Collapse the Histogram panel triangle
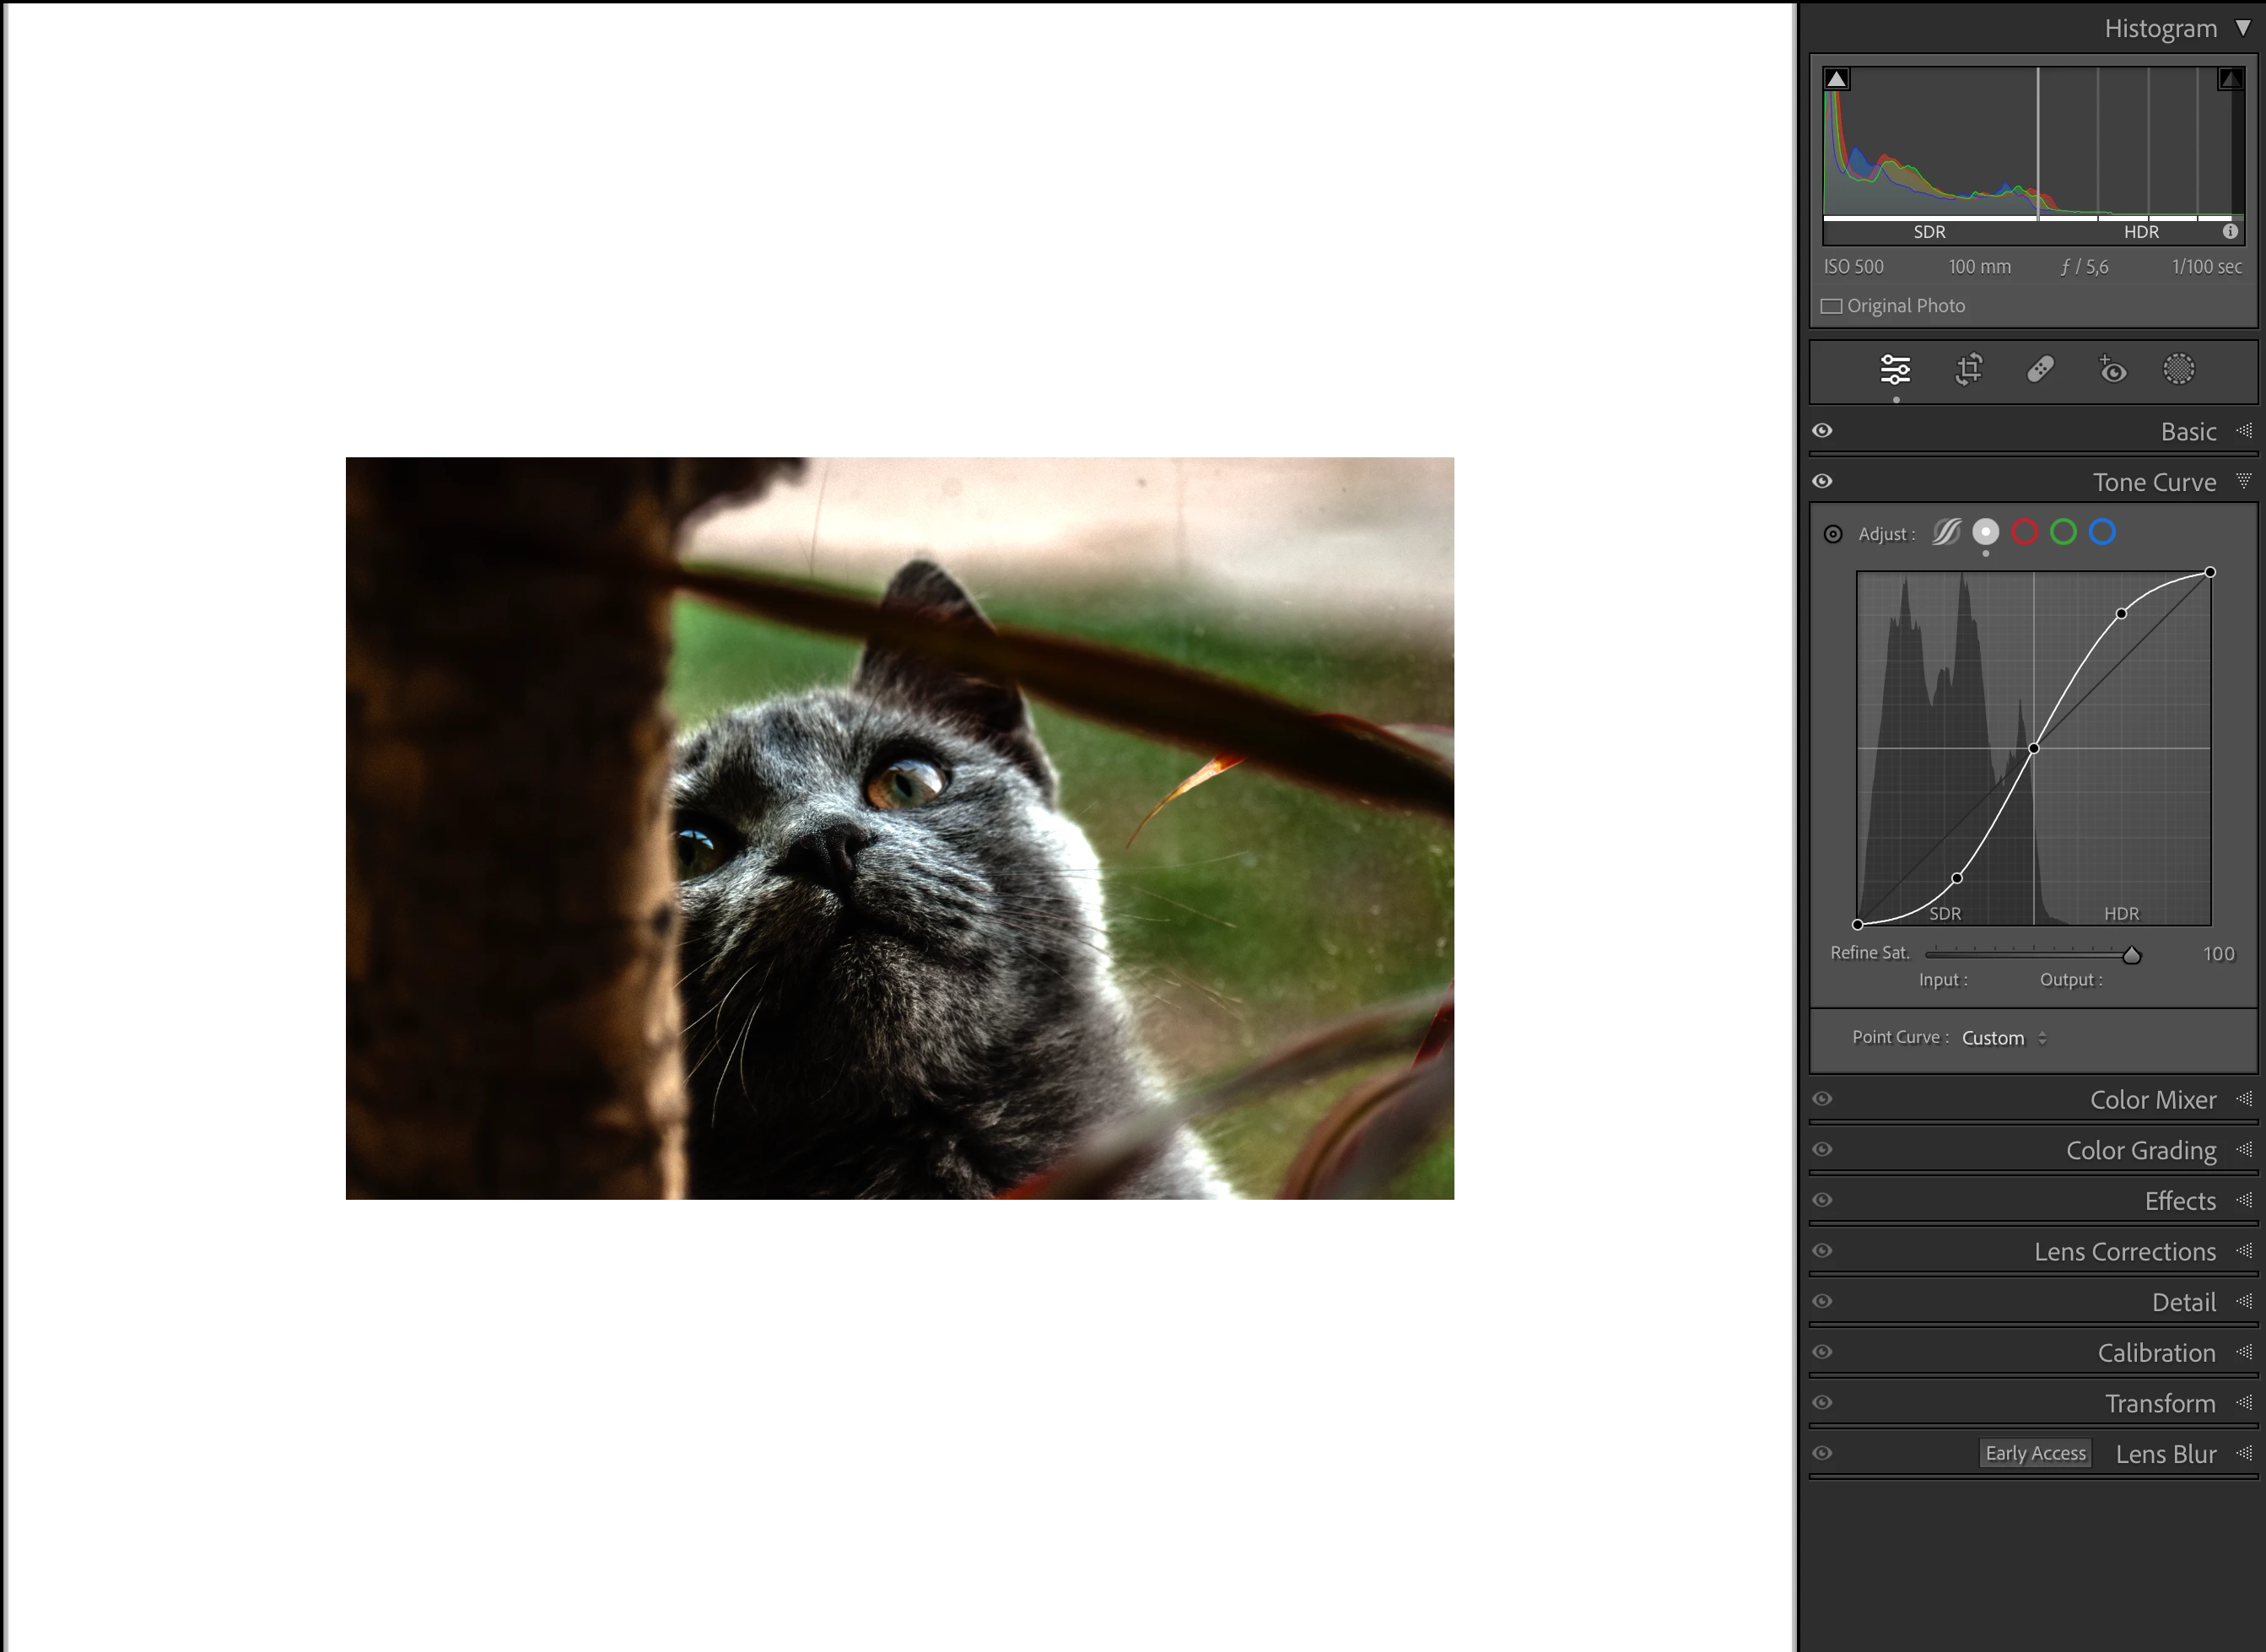2266x1652 pixels. click(x=2243, y=28)
